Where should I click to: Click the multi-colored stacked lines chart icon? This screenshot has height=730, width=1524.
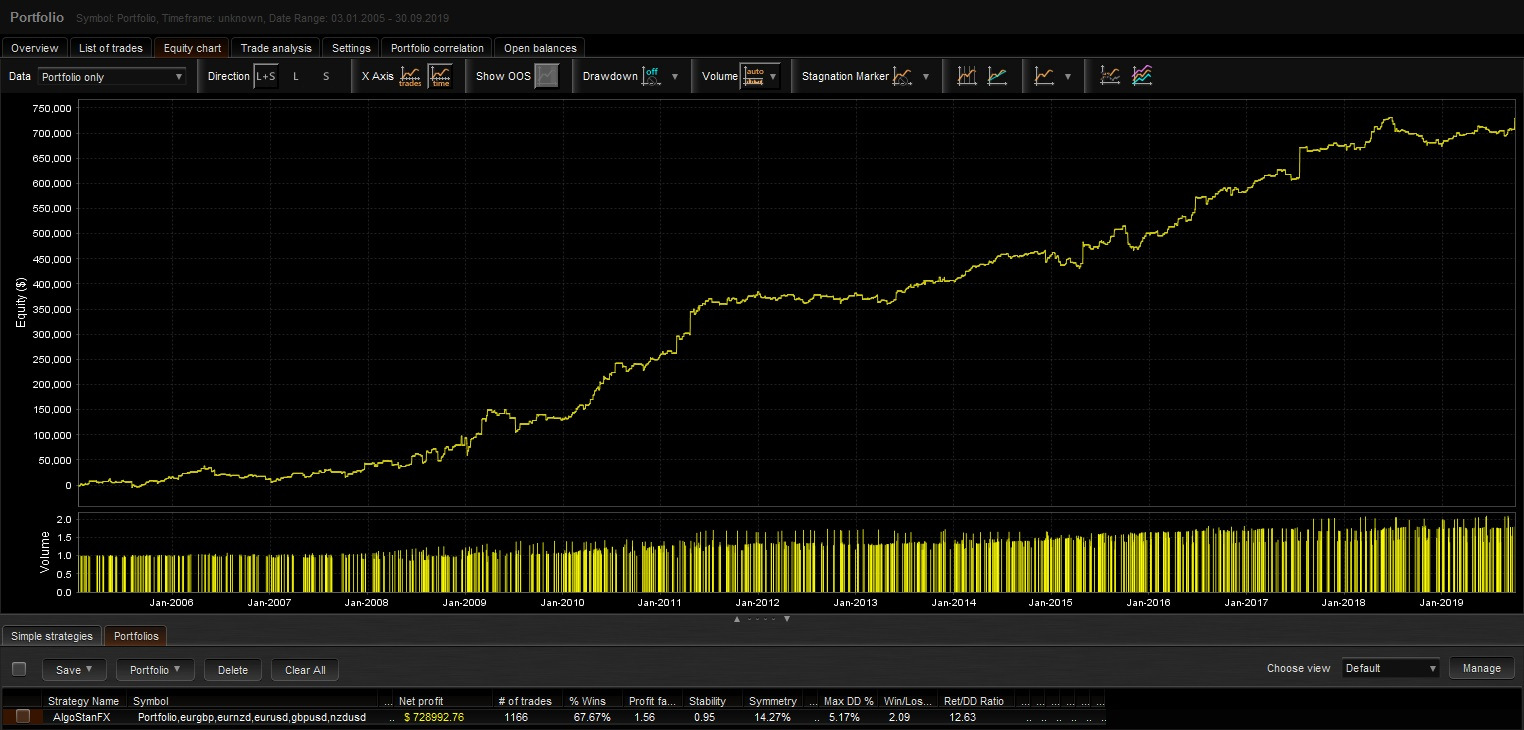click(1141, 76)
